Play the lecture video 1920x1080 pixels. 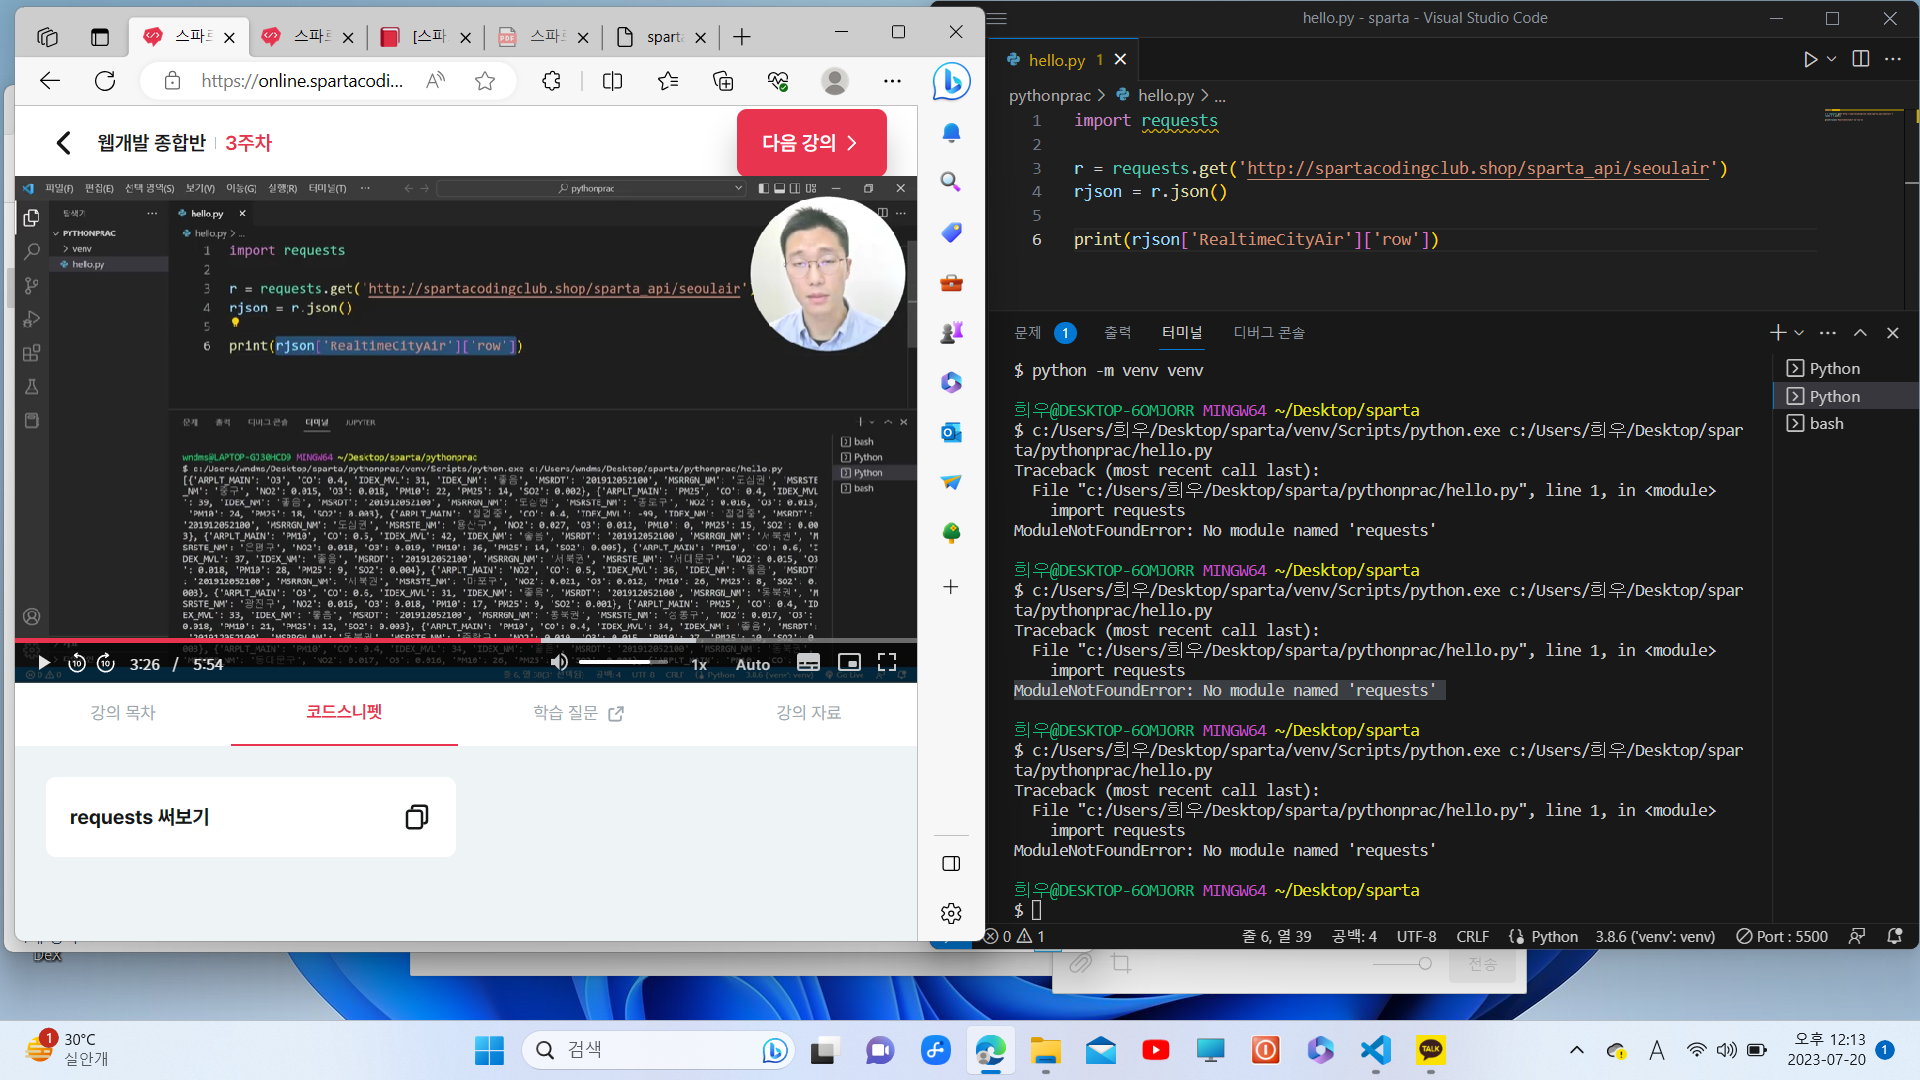43,663
